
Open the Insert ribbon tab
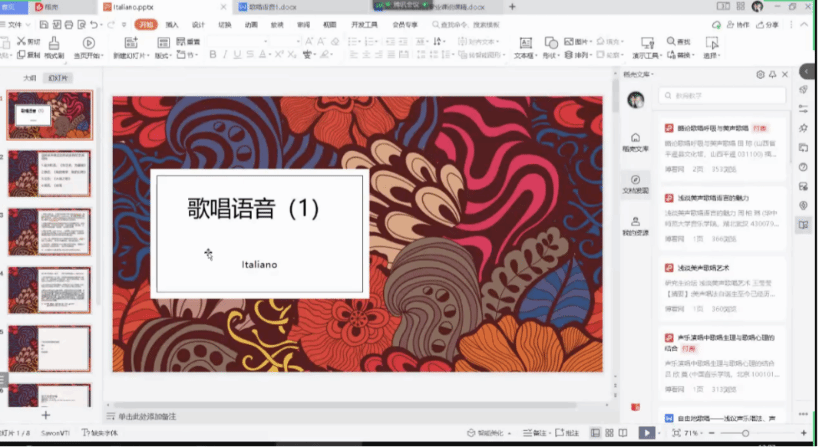click(173, 24)
